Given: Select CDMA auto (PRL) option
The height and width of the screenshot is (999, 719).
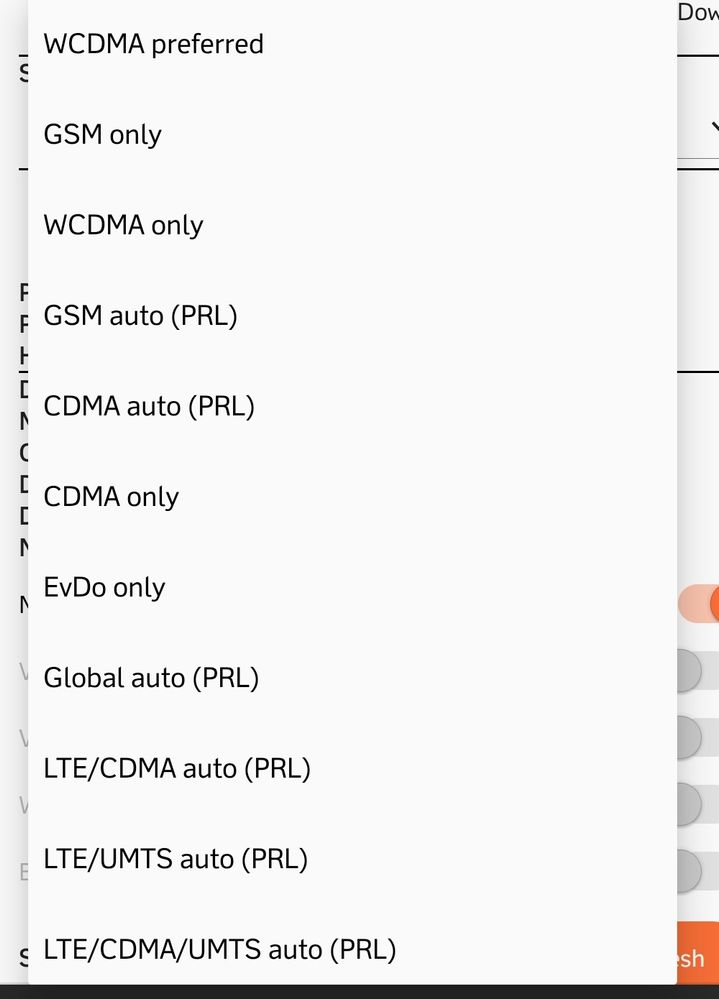Looking at the screenshot, I should [149, 406].
